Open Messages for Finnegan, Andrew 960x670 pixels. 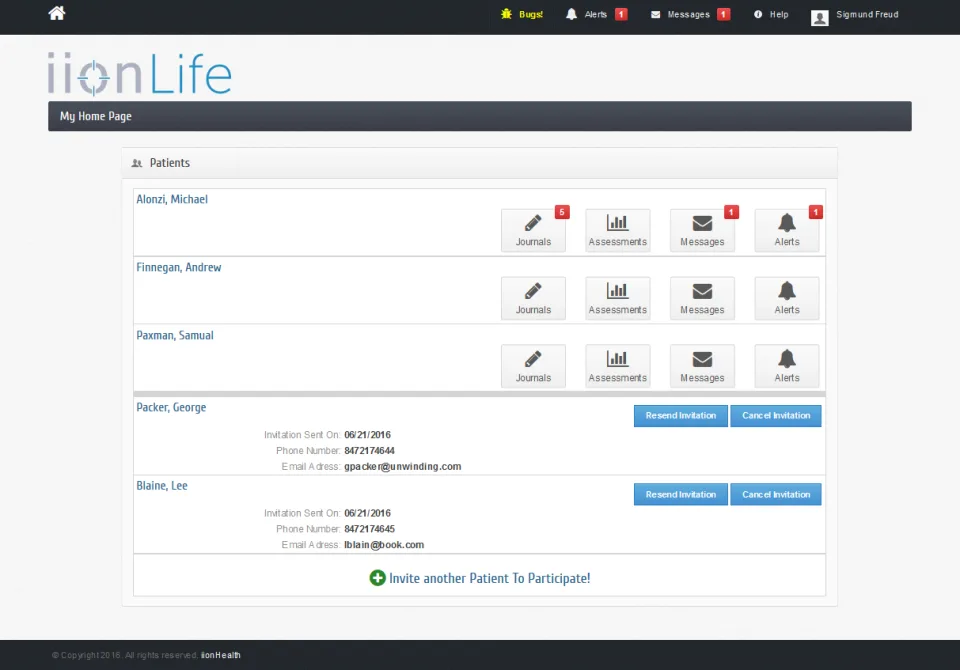tap(702, 298)
